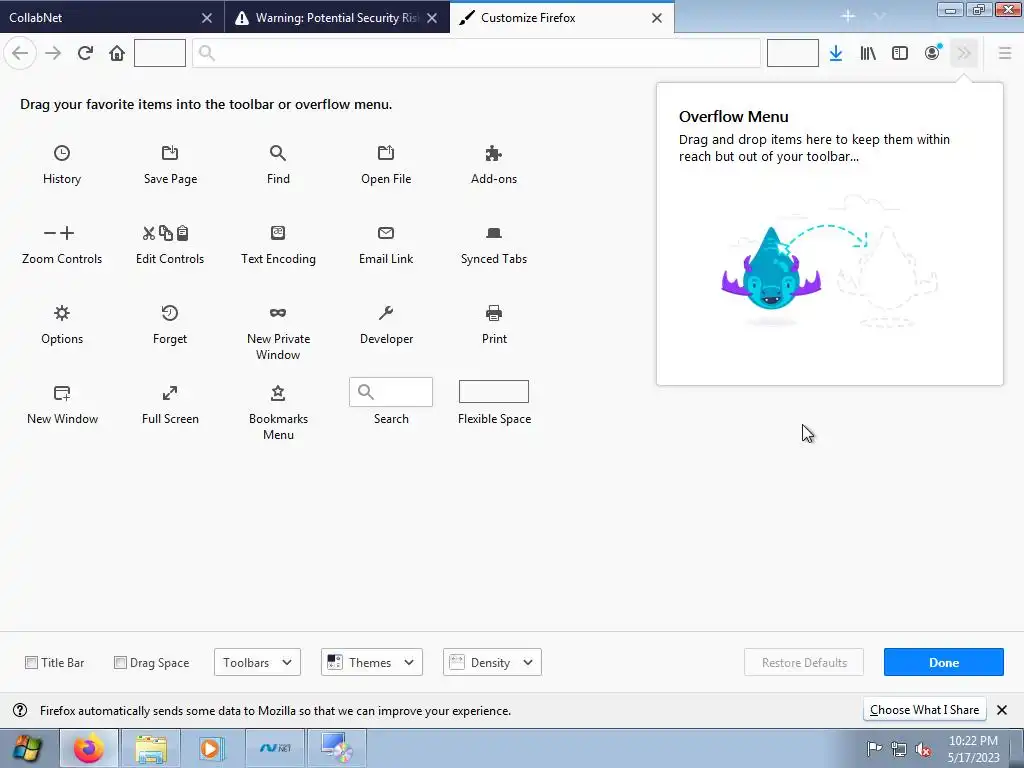Click the Open File icon
The image size is (1024, 768).
(386, 153)
